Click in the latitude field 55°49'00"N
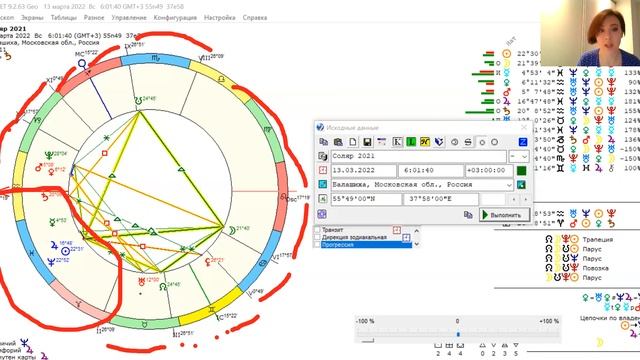 coord(366,199)
